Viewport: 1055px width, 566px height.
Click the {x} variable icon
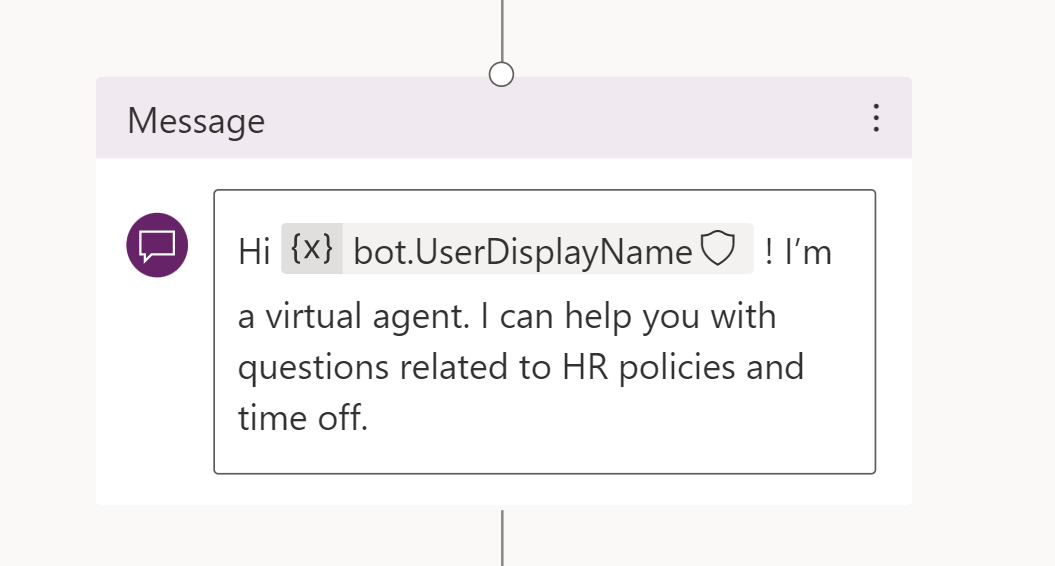pos(312,249)
